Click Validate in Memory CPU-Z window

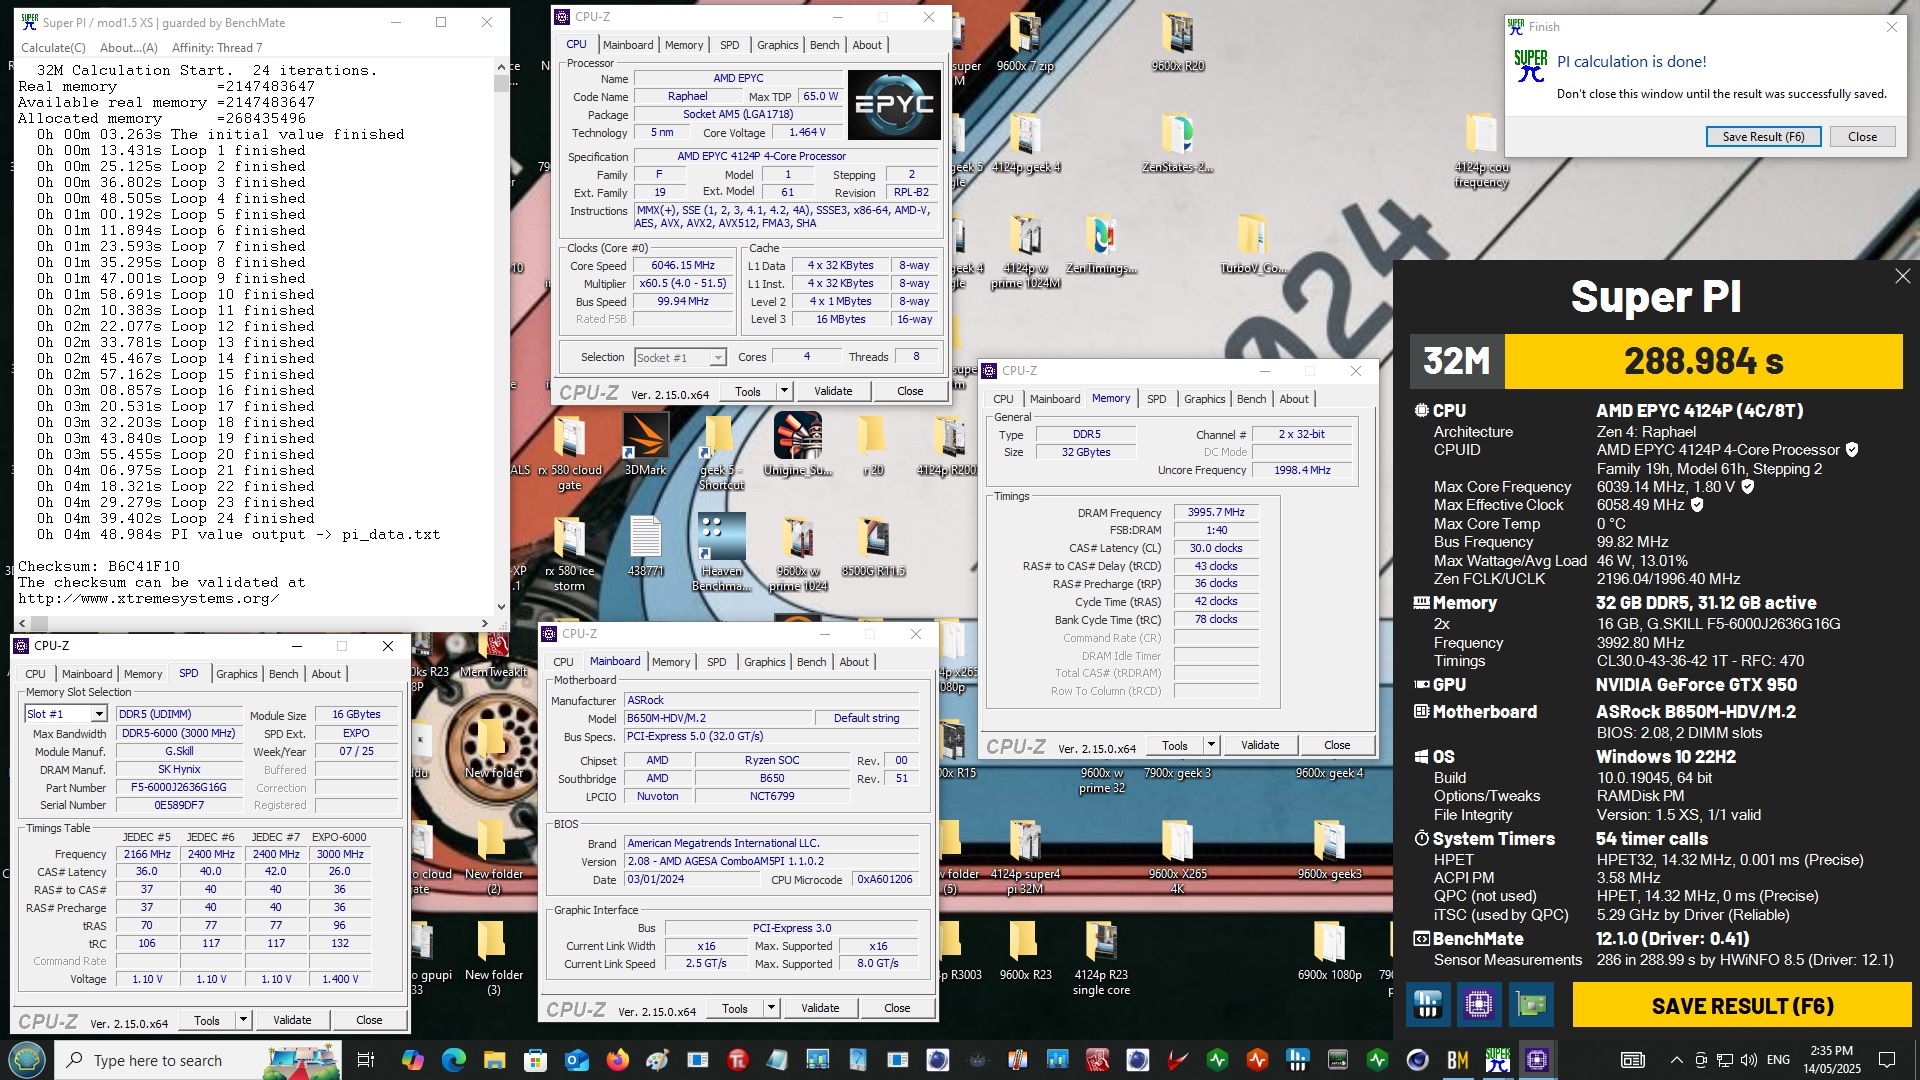[x=1260, y=745]
